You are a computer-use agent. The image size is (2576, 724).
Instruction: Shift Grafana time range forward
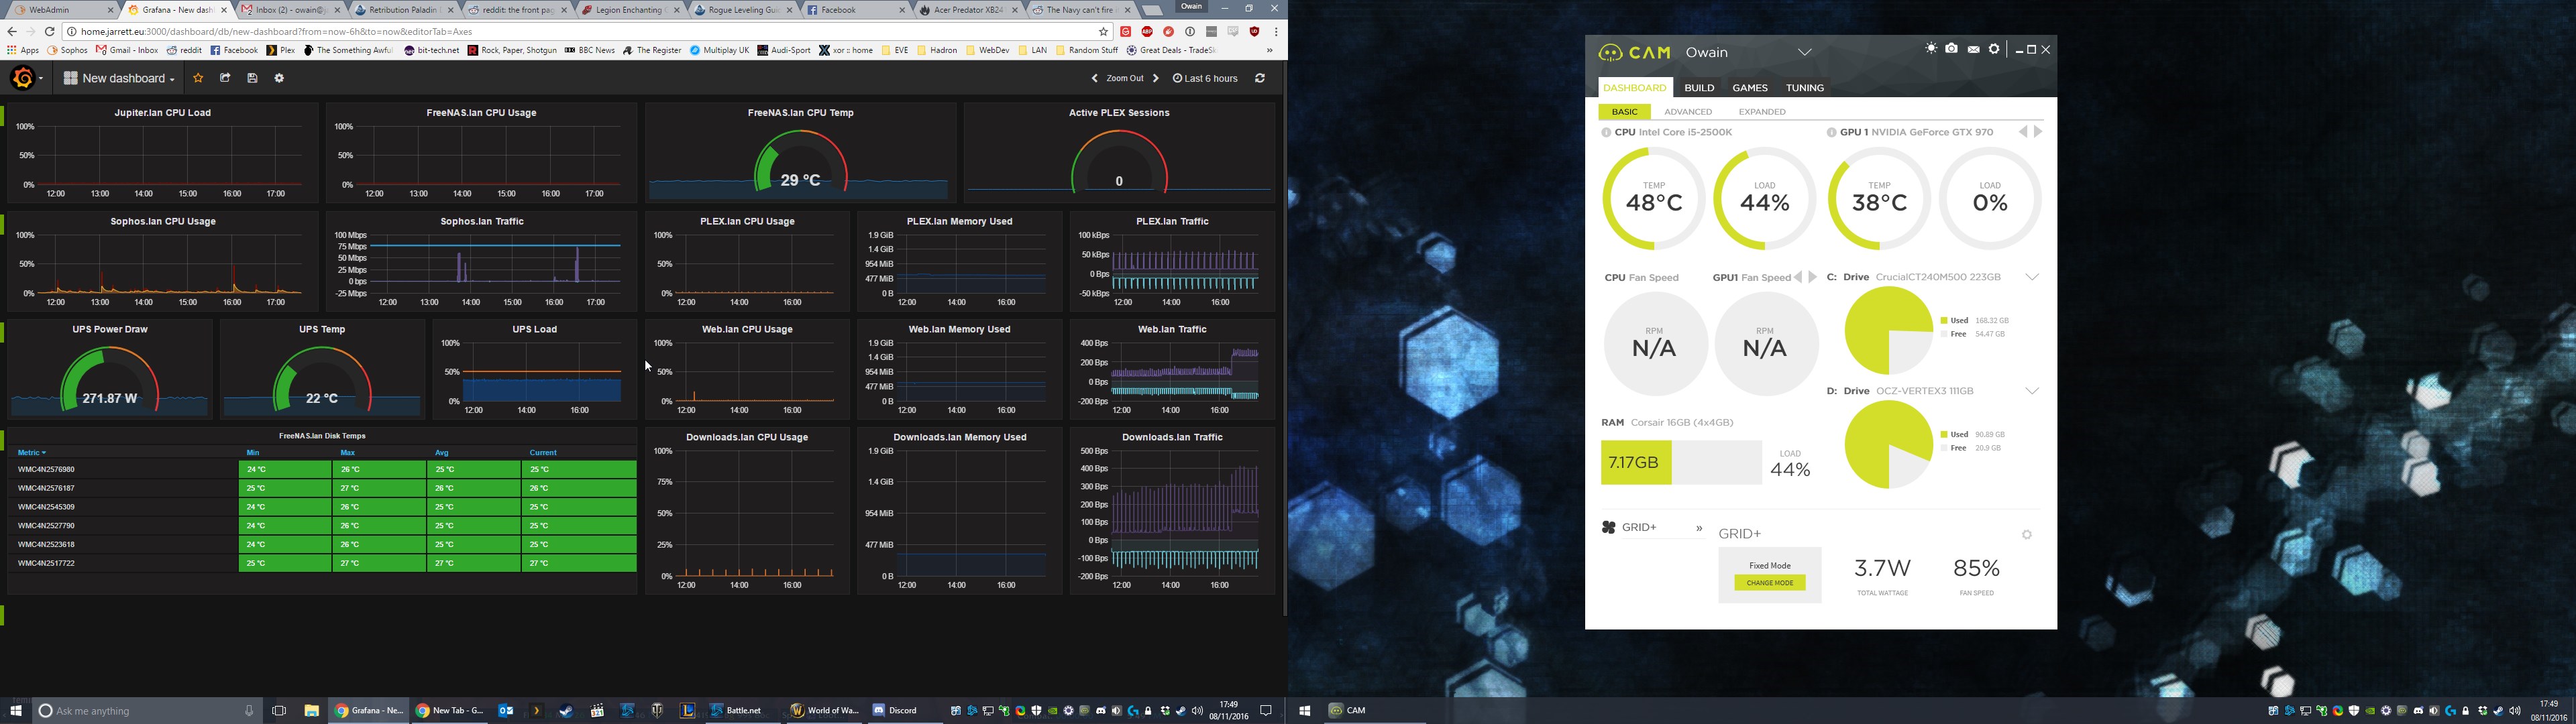point(1156,78)
